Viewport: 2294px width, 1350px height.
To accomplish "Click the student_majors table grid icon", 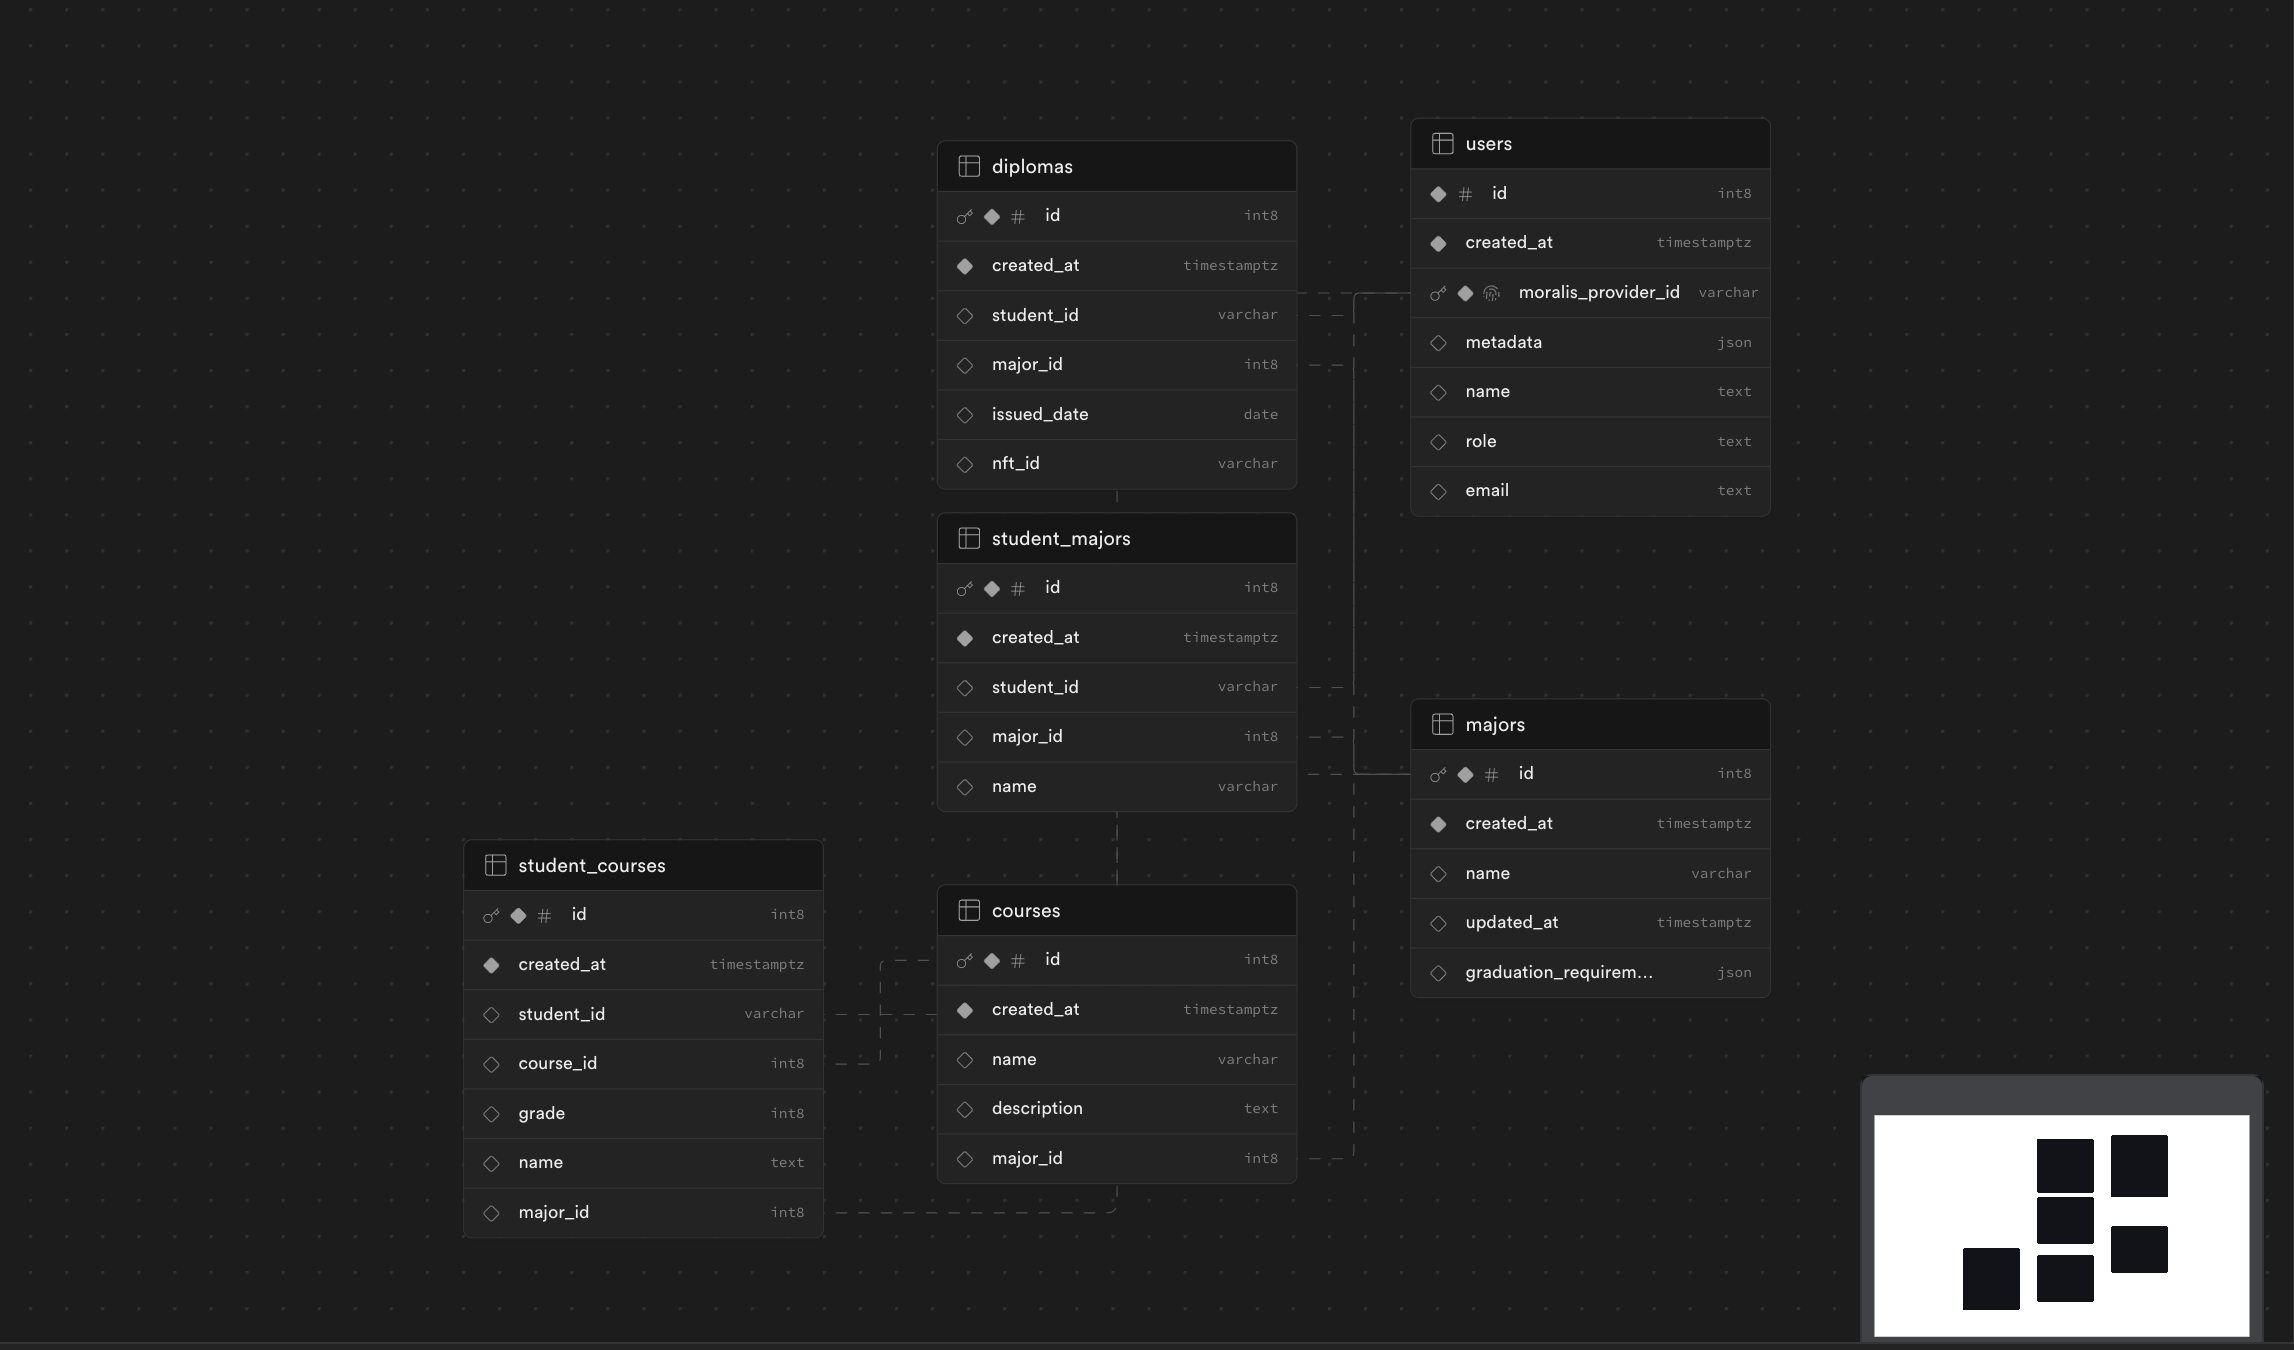I will (x=968, y=538).
